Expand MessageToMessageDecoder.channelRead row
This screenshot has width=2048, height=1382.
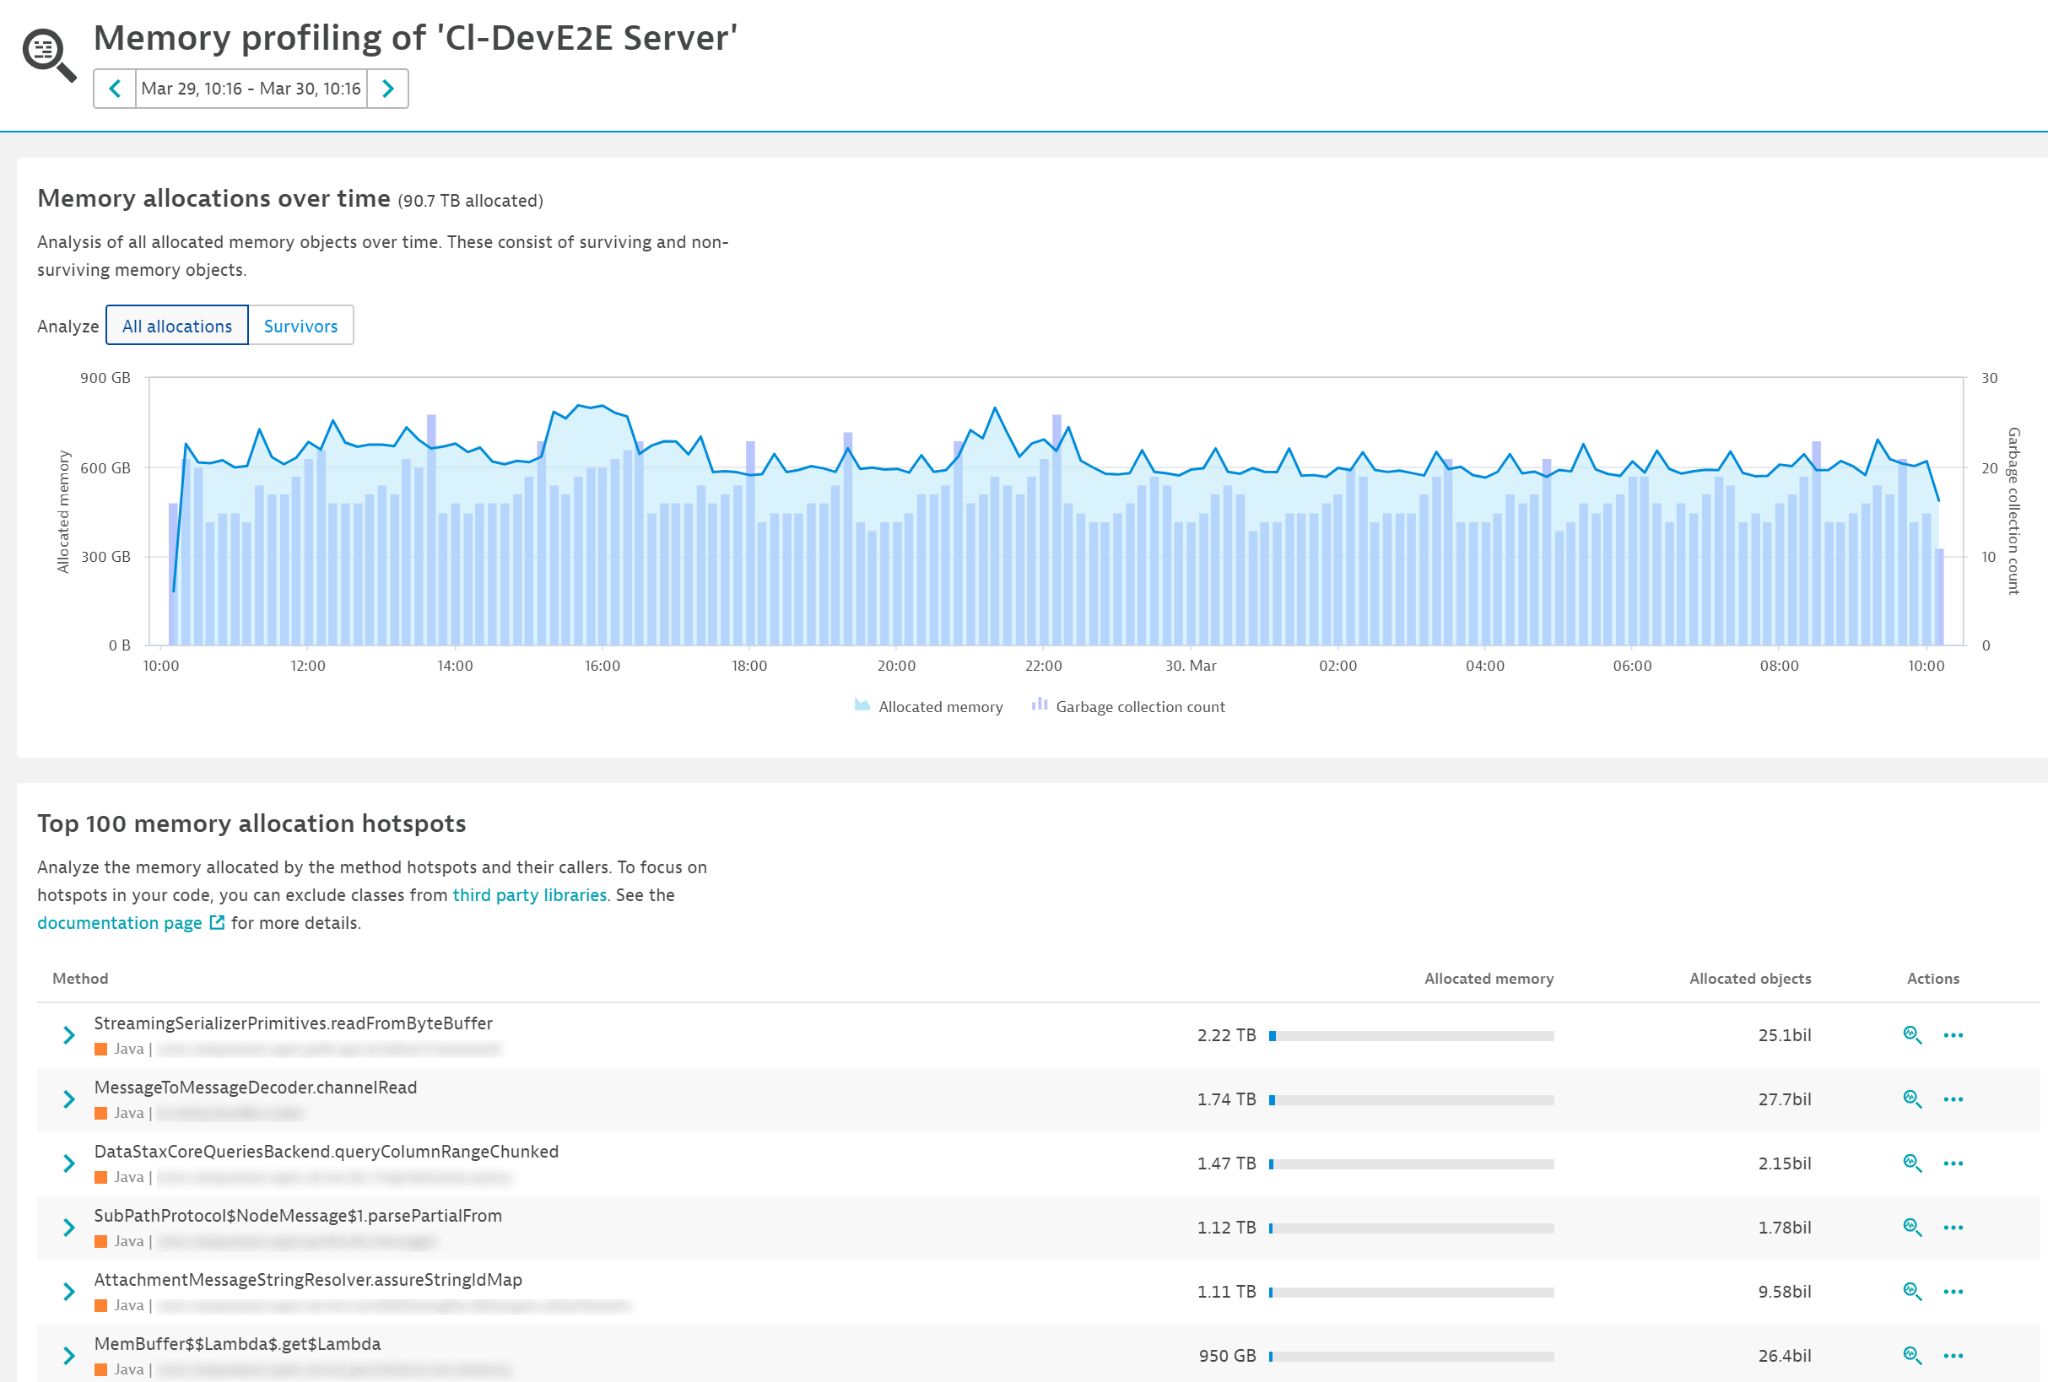click(68, 1099)
